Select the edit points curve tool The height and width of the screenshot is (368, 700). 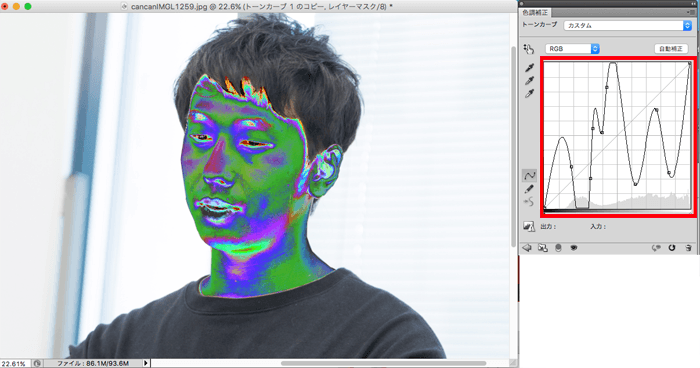tap(529, 176)
